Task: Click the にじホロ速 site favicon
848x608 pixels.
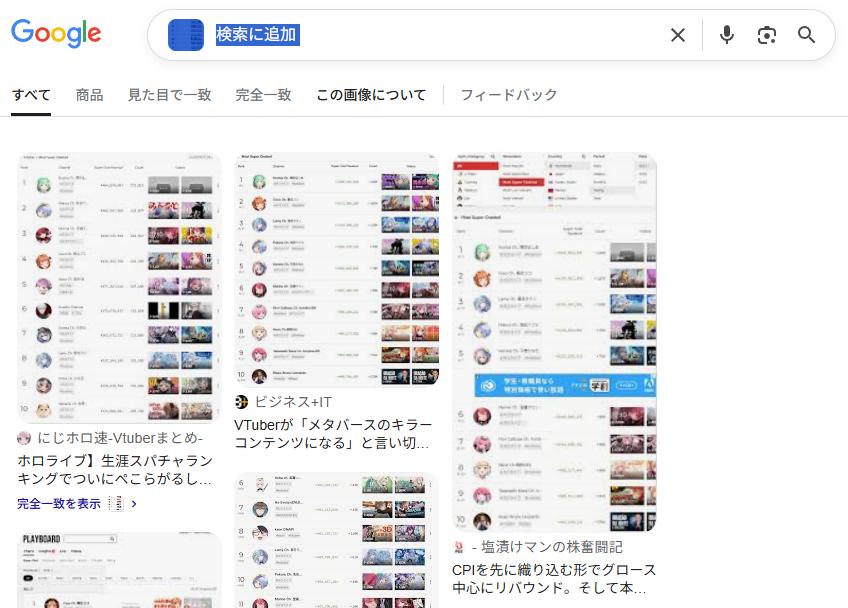Action: click(x=25, y=438)
